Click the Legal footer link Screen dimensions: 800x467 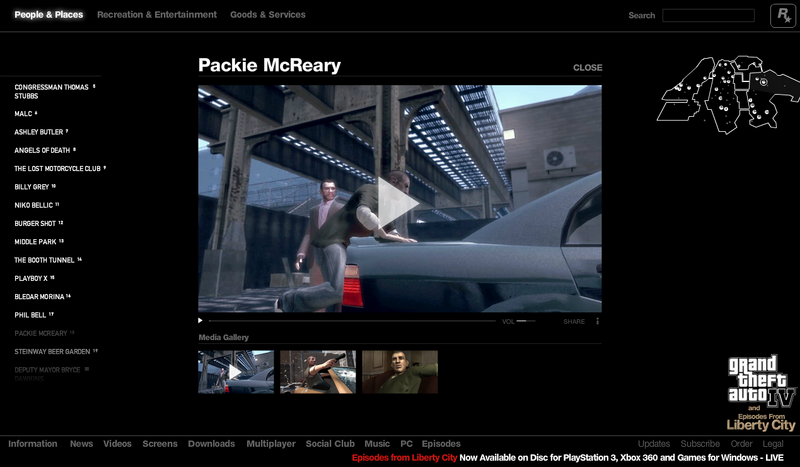coord(773,444)
